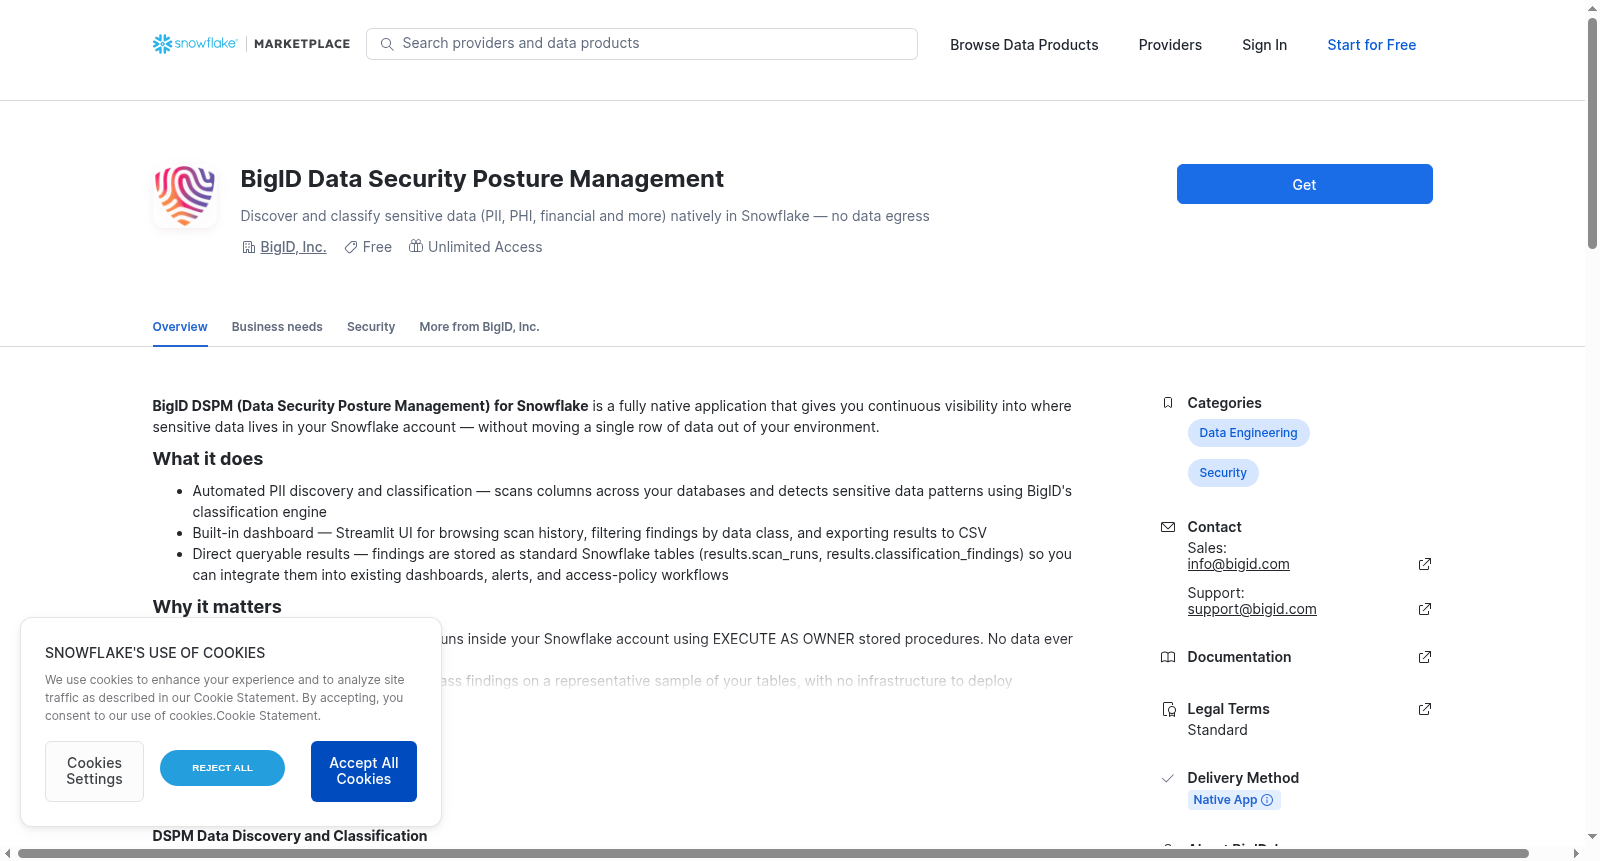The image size is (1600, 861).
Task: Open Cookies Settings
Action: [94, 771]
